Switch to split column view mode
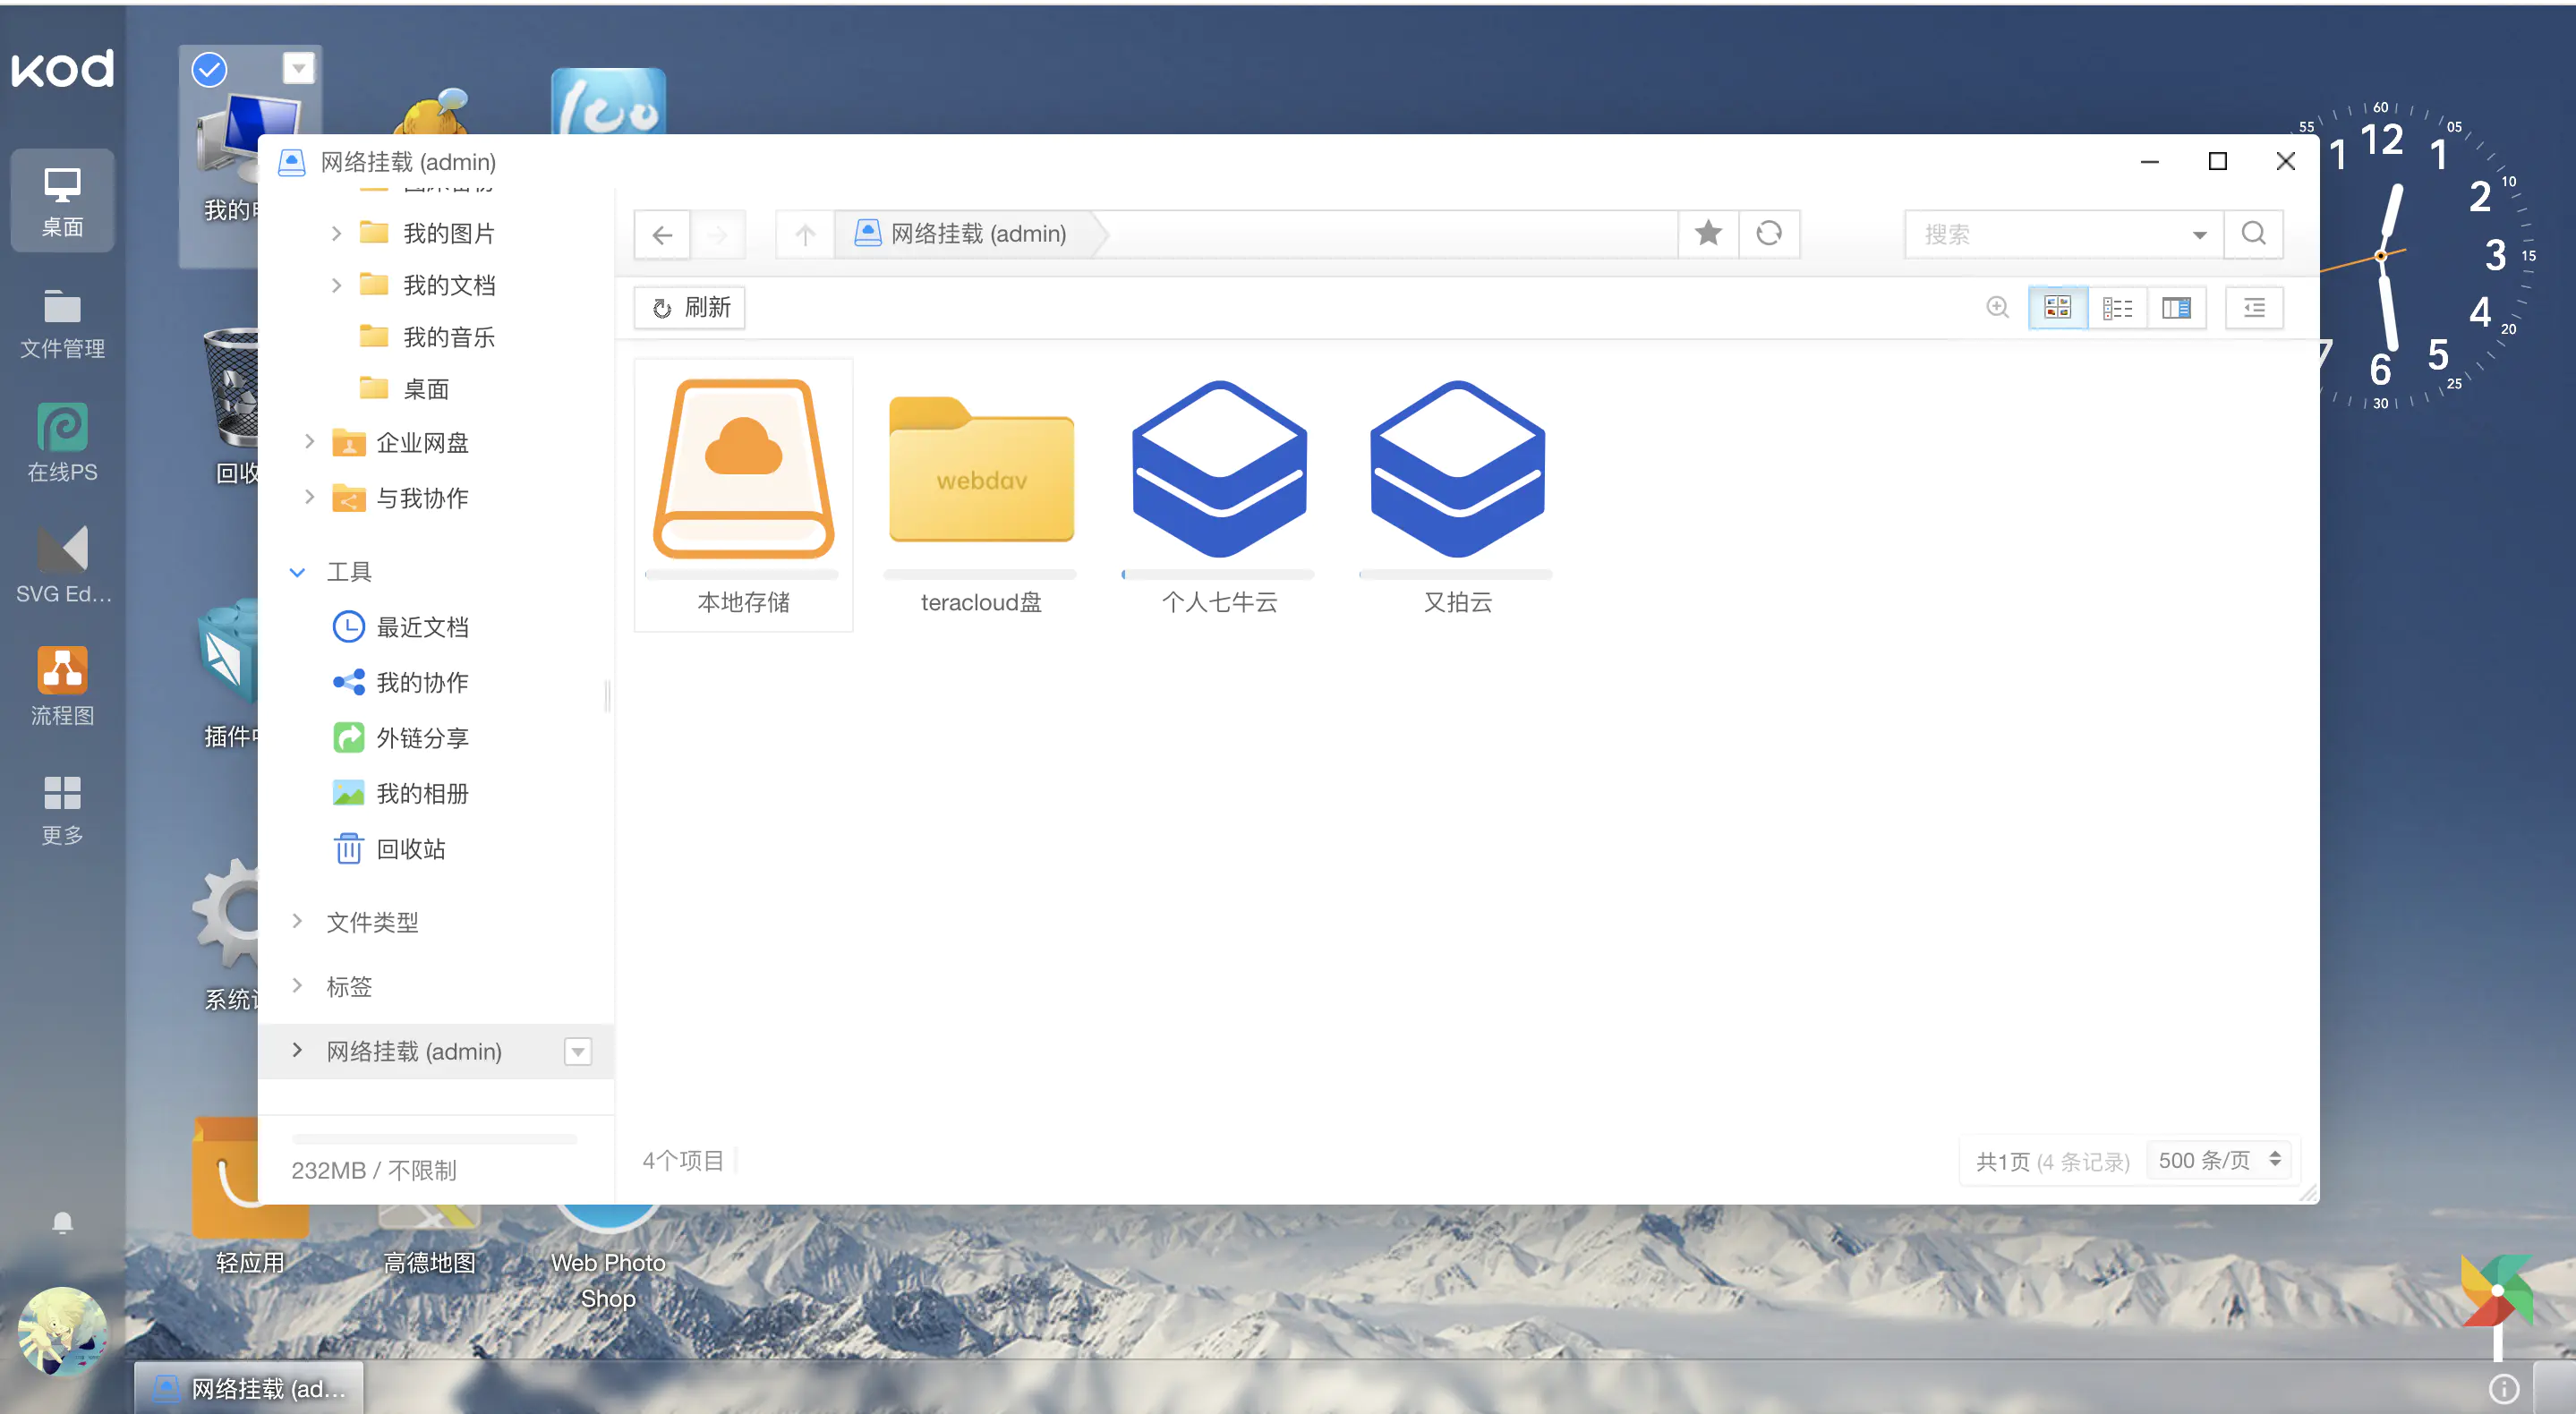This screenshot has height=1414, width=2576. tap(2176, 308)
